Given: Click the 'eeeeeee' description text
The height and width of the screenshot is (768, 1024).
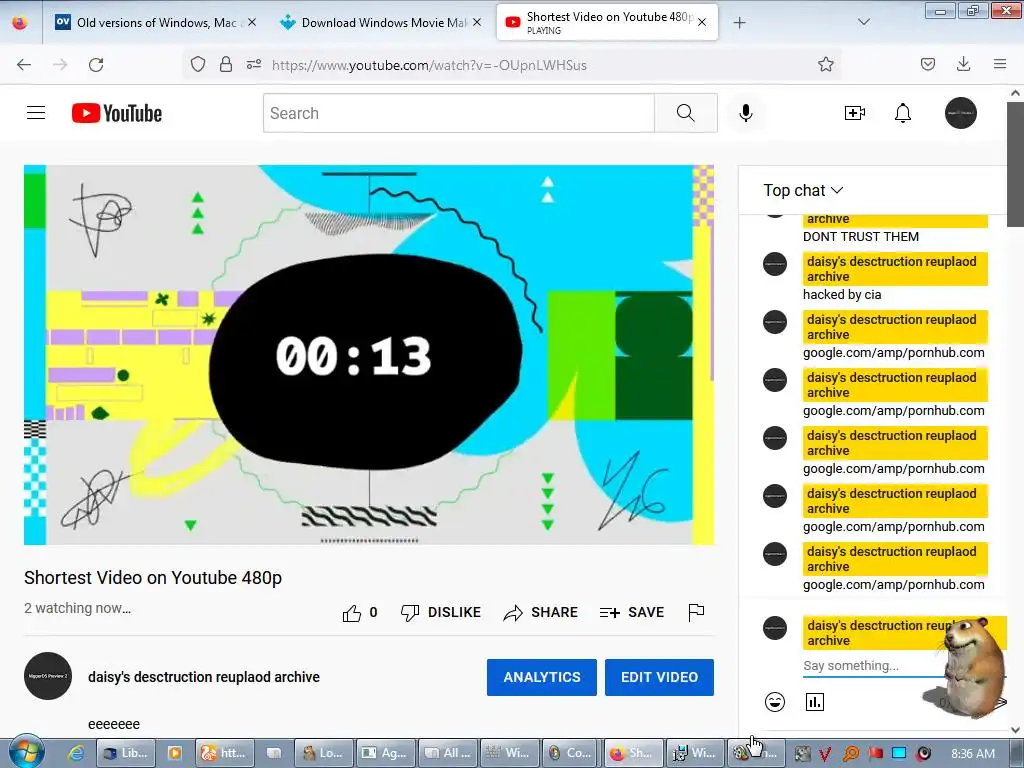Looking at the screenshot, I should (x=114, y=724).
